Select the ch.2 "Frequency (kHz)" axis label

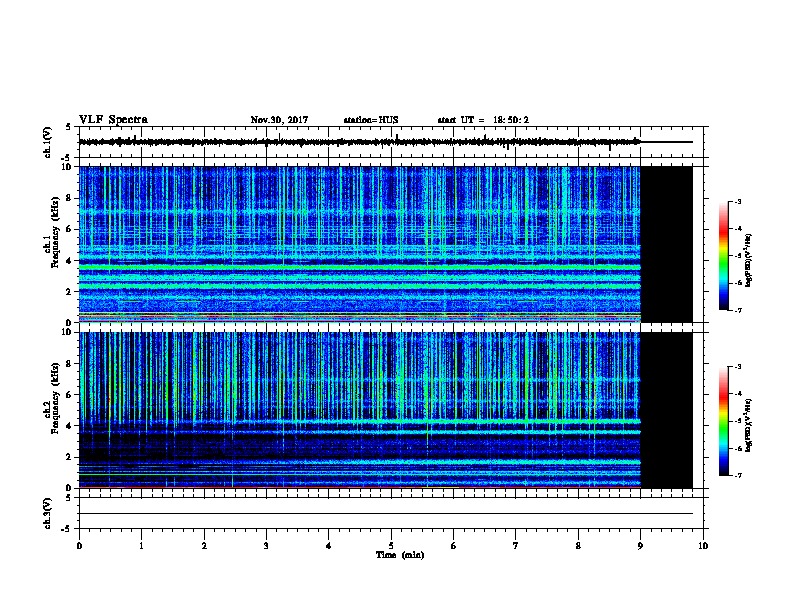[55, 398]
